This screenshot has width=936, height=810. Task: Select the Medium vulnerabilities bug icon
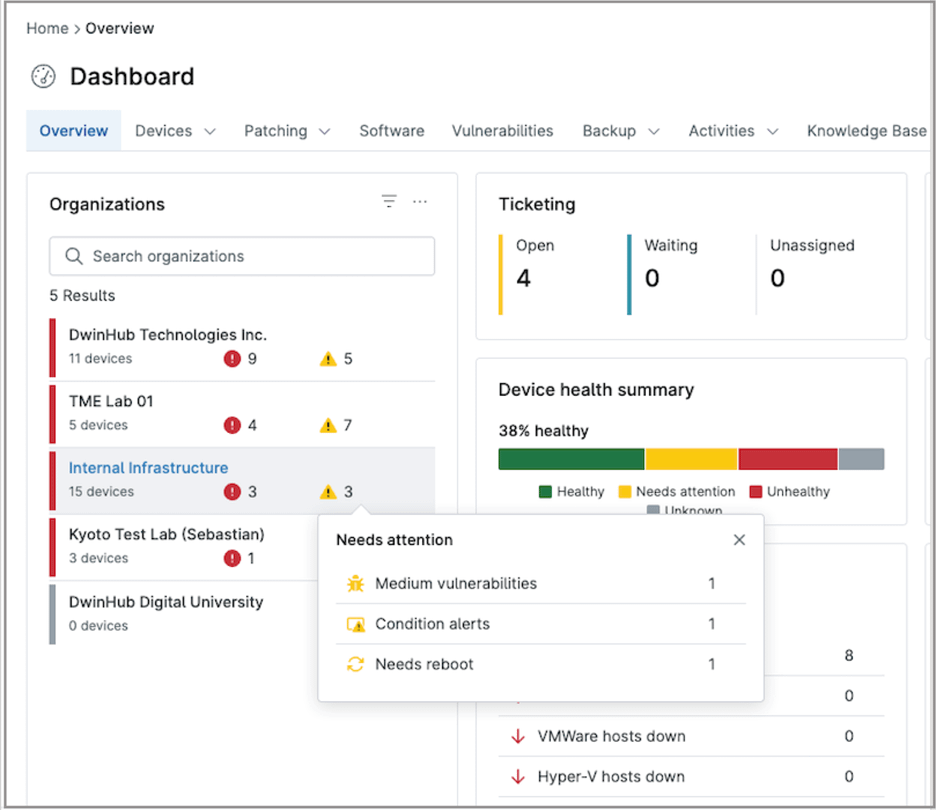coord(355,583)
